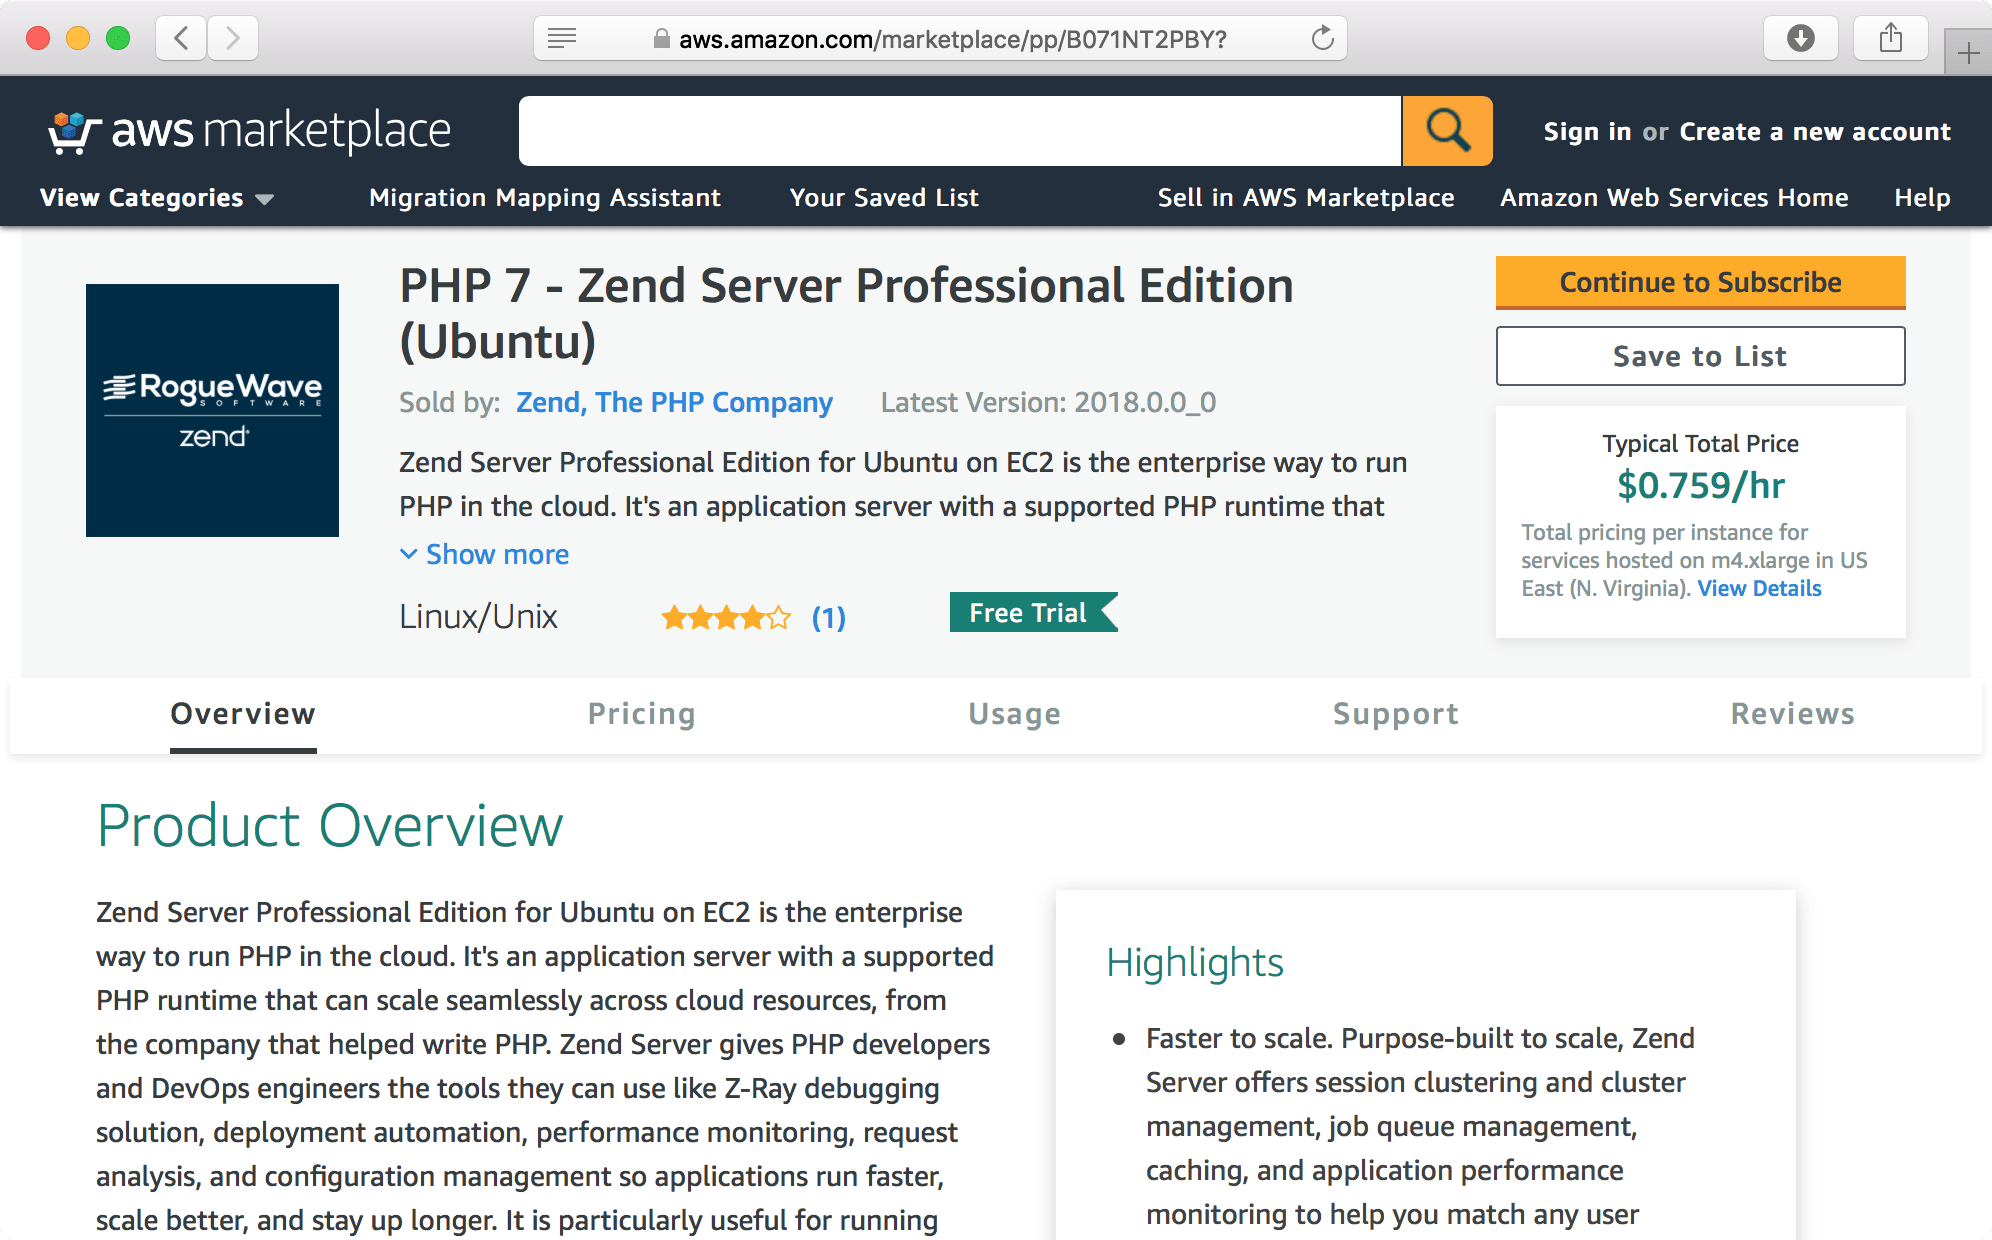Viewport: 1992px width, 1240px height.
Task: Click the Reviews tab
Action: tap(1791, 713)
